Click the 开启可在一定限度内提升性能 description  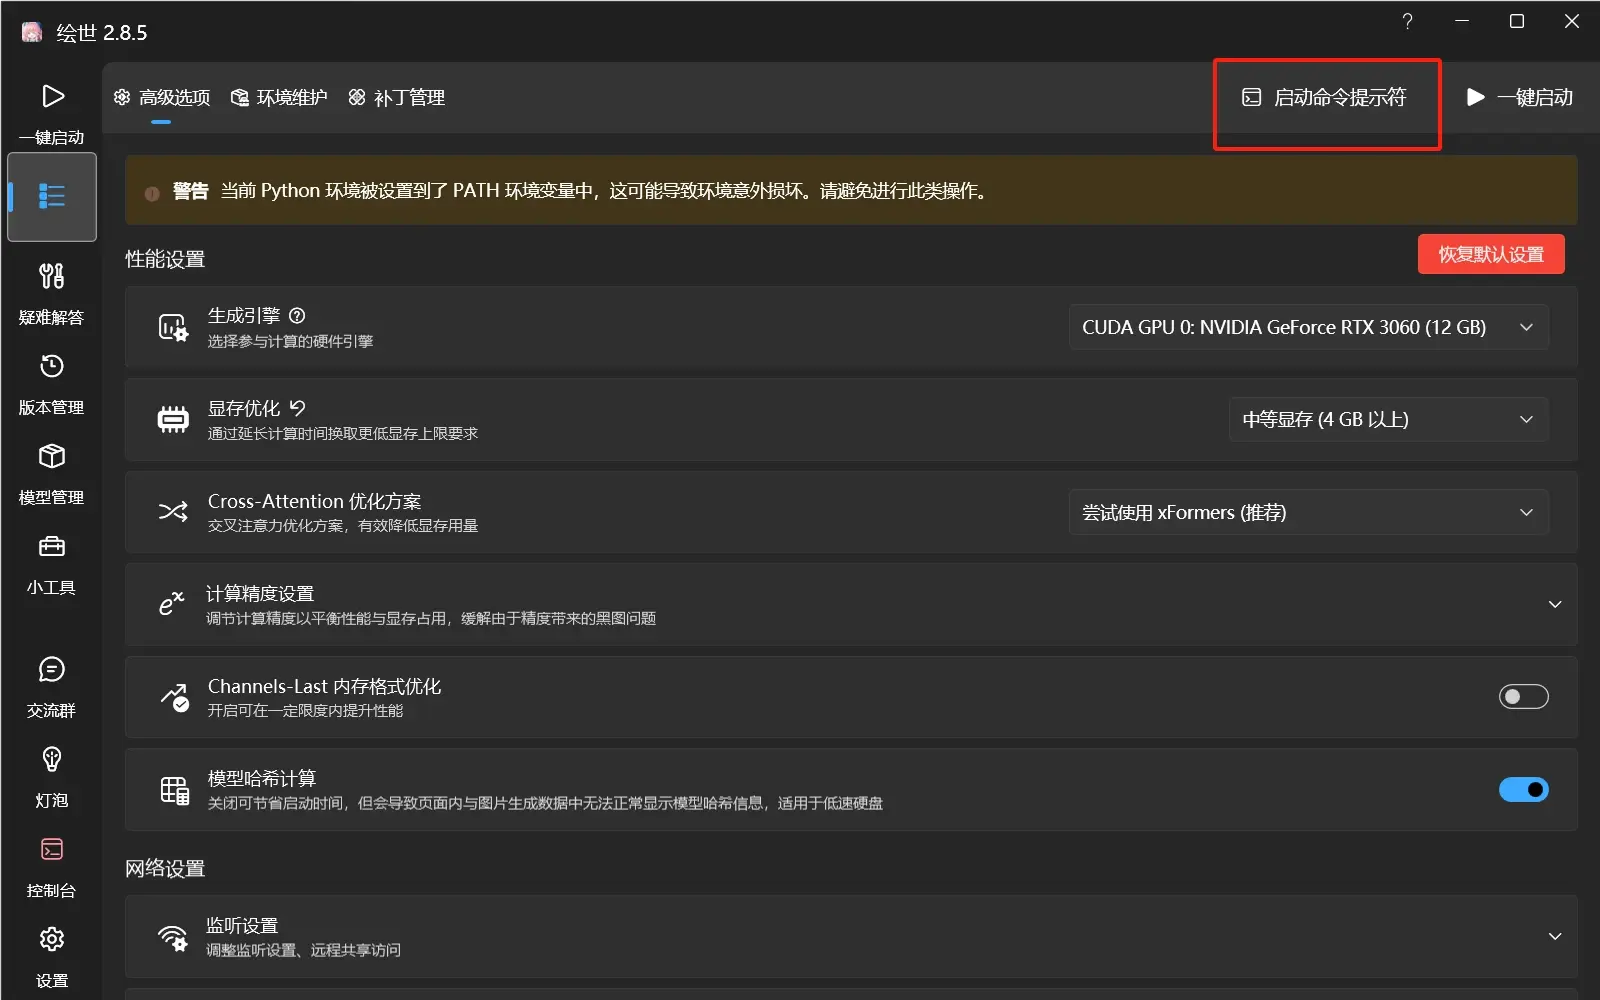305,711
